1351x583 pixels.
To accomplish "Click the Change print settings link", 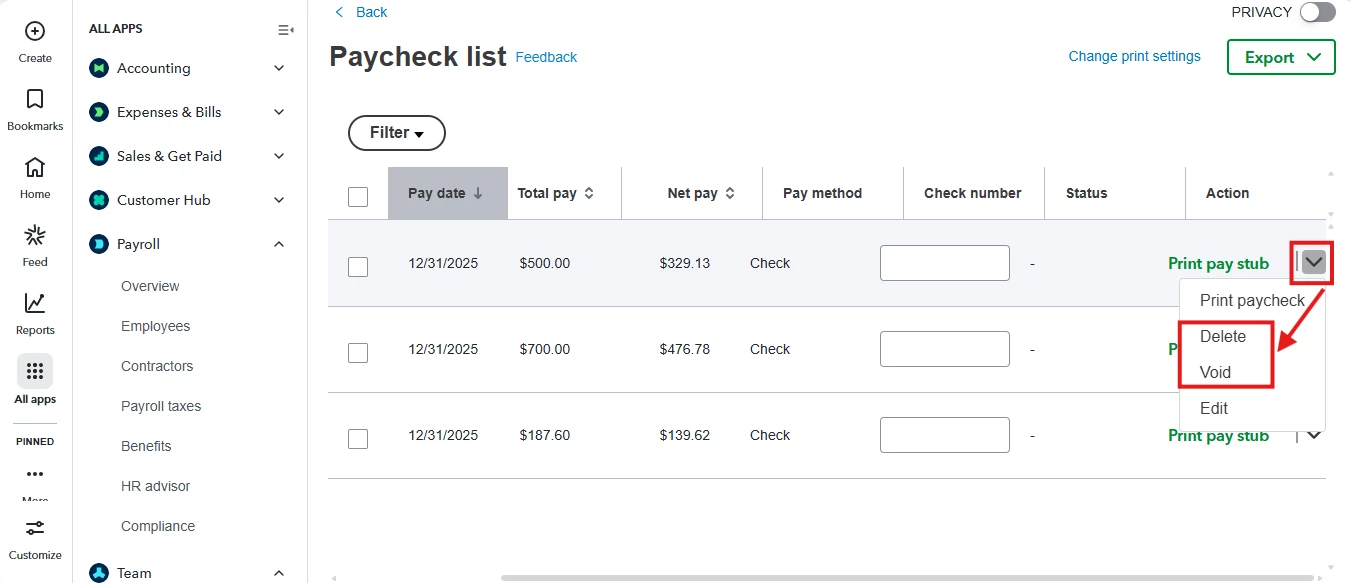I will [x=1134, y=56].
